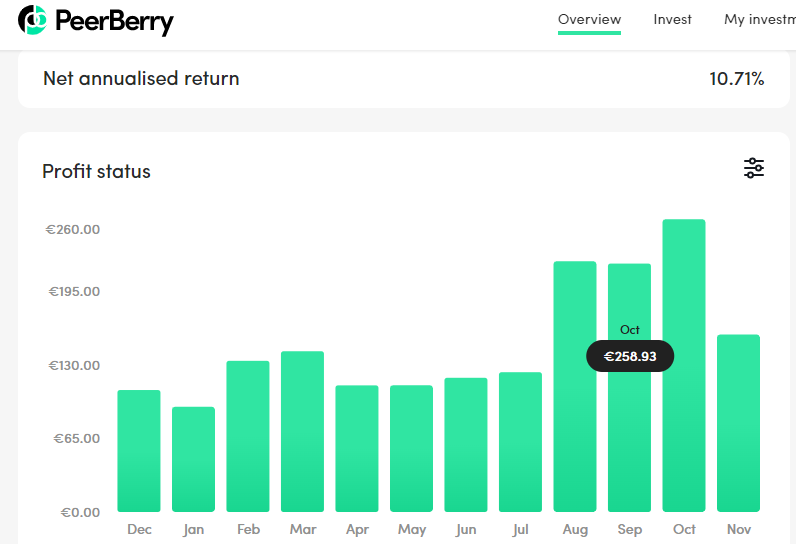The height and width of the screenshot is (544, 796).
Task: Click the PeerBerry wordmark text
Action: [x=114, y=21]
